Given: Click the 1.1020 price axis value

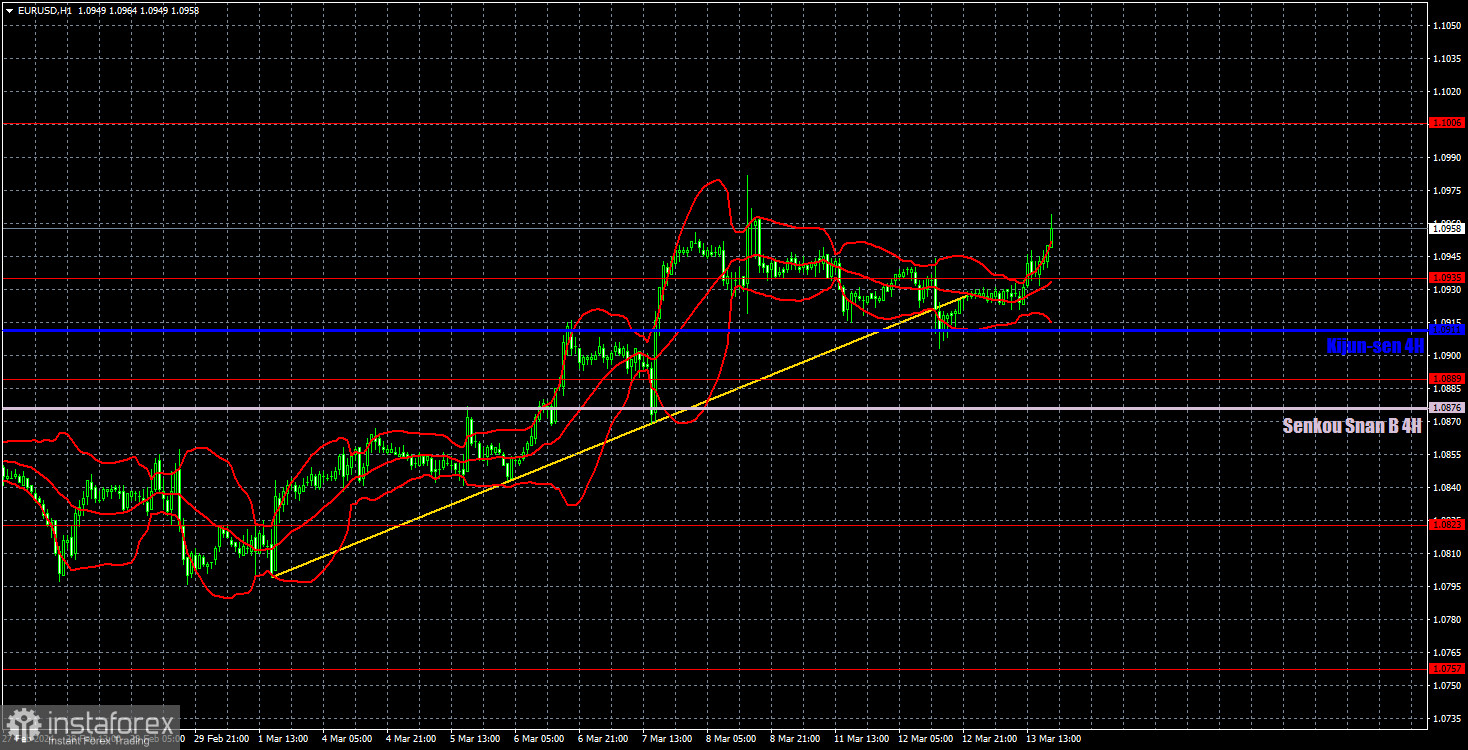Looking at the screenshot, I should [x=1447, y=91].
